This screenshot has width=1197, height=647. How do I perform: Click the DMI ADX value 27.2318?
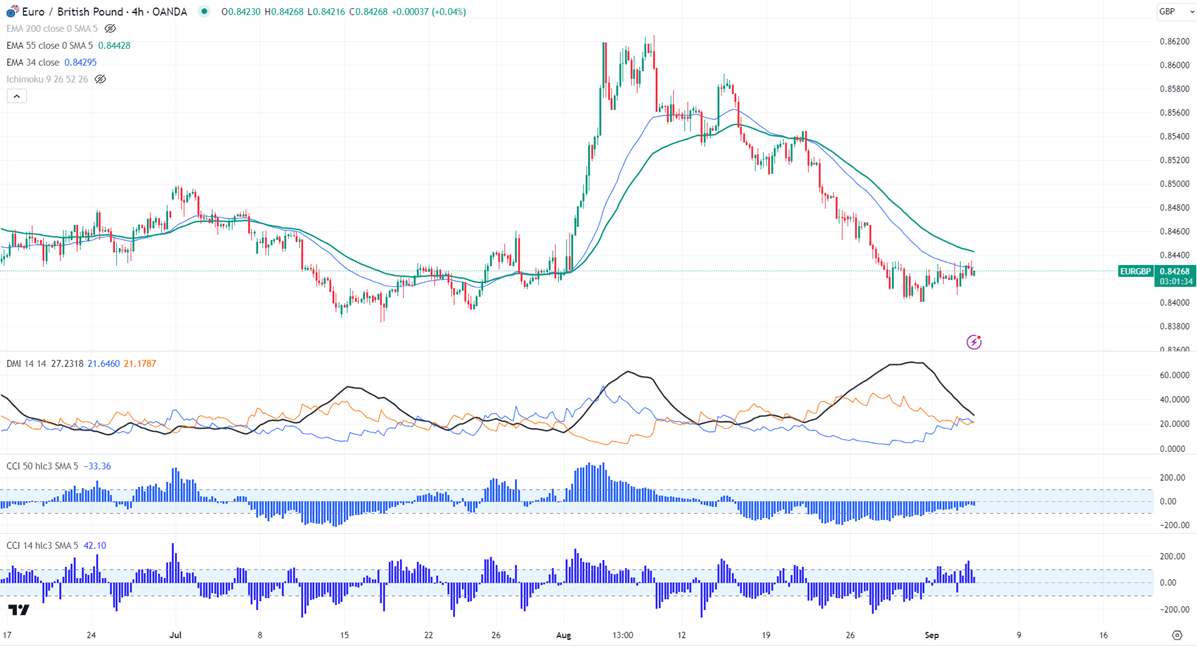coord(67,364)
